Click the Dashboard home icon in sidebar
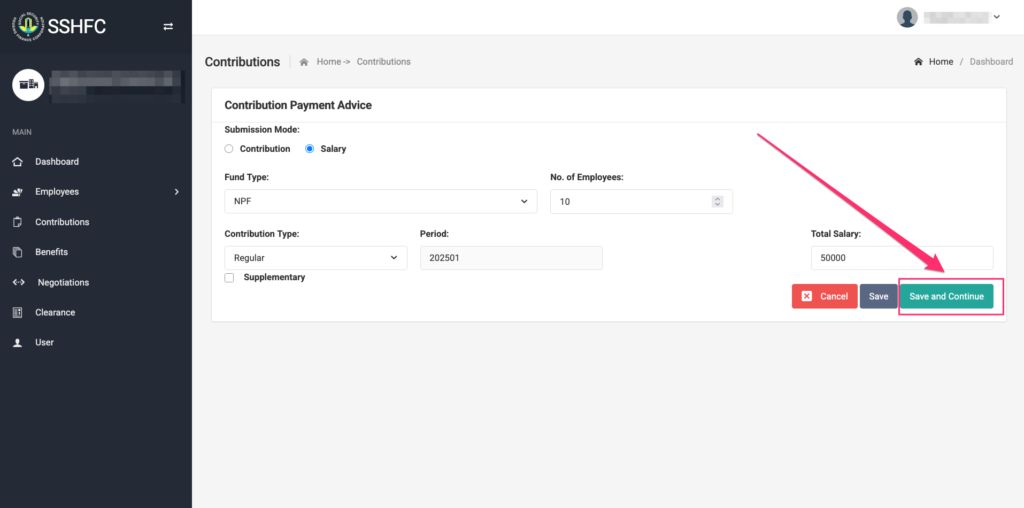The width and height of the screenshot is (1024, 508). pyautogui.click(x=17, y=162)
